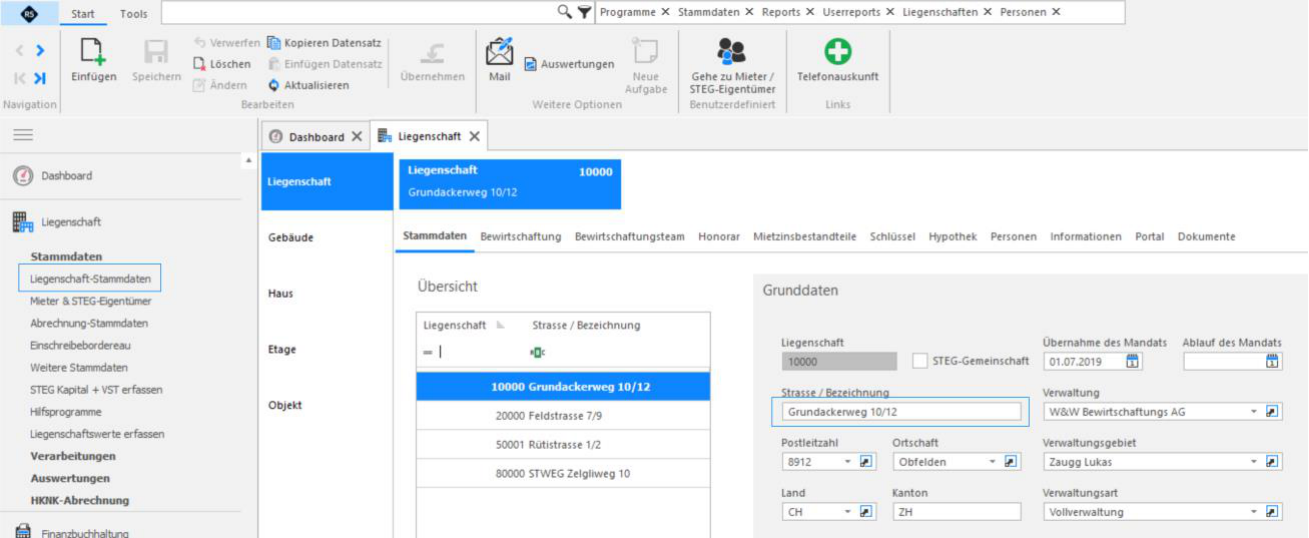The image size is (1309, 538).
Task: Click Gehe zu Mieter / STEG-Eigentümer icon
Action: point(732,52)
